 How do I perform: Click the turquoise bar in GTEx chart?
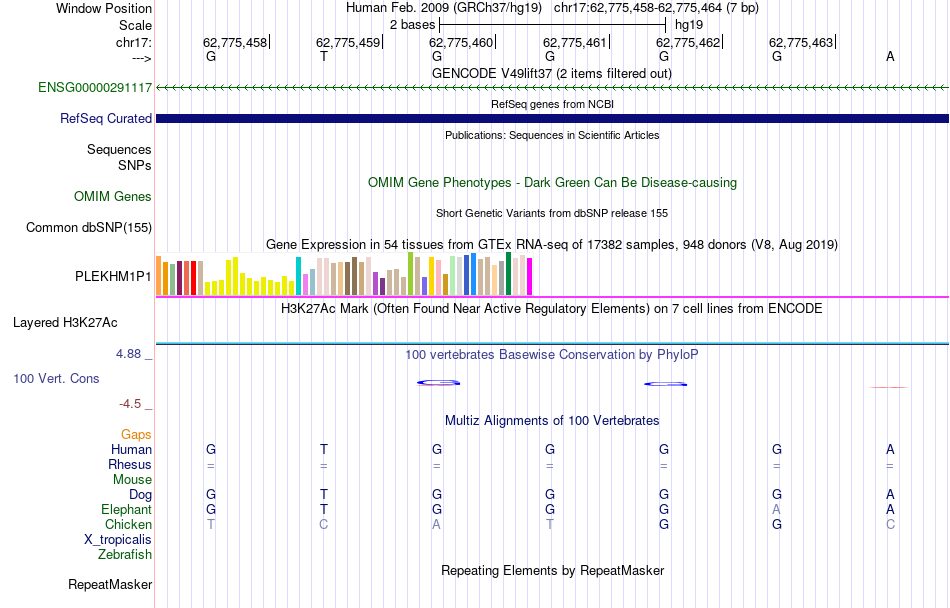click(299, 276)
